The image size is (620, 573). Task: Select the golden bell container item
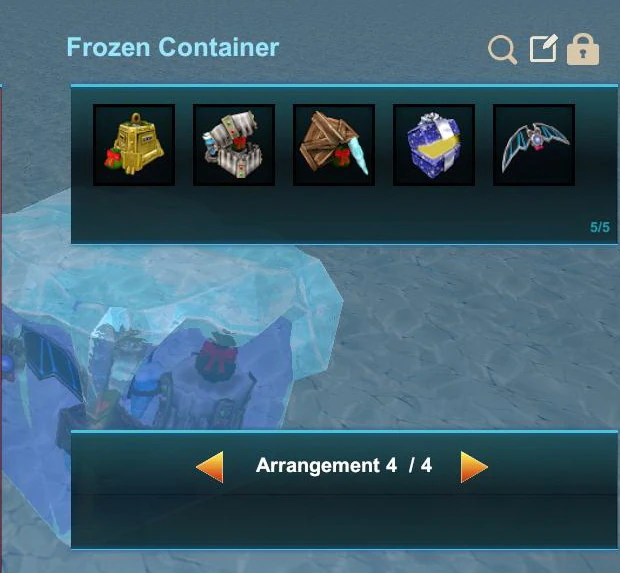(x=134, y=145)
